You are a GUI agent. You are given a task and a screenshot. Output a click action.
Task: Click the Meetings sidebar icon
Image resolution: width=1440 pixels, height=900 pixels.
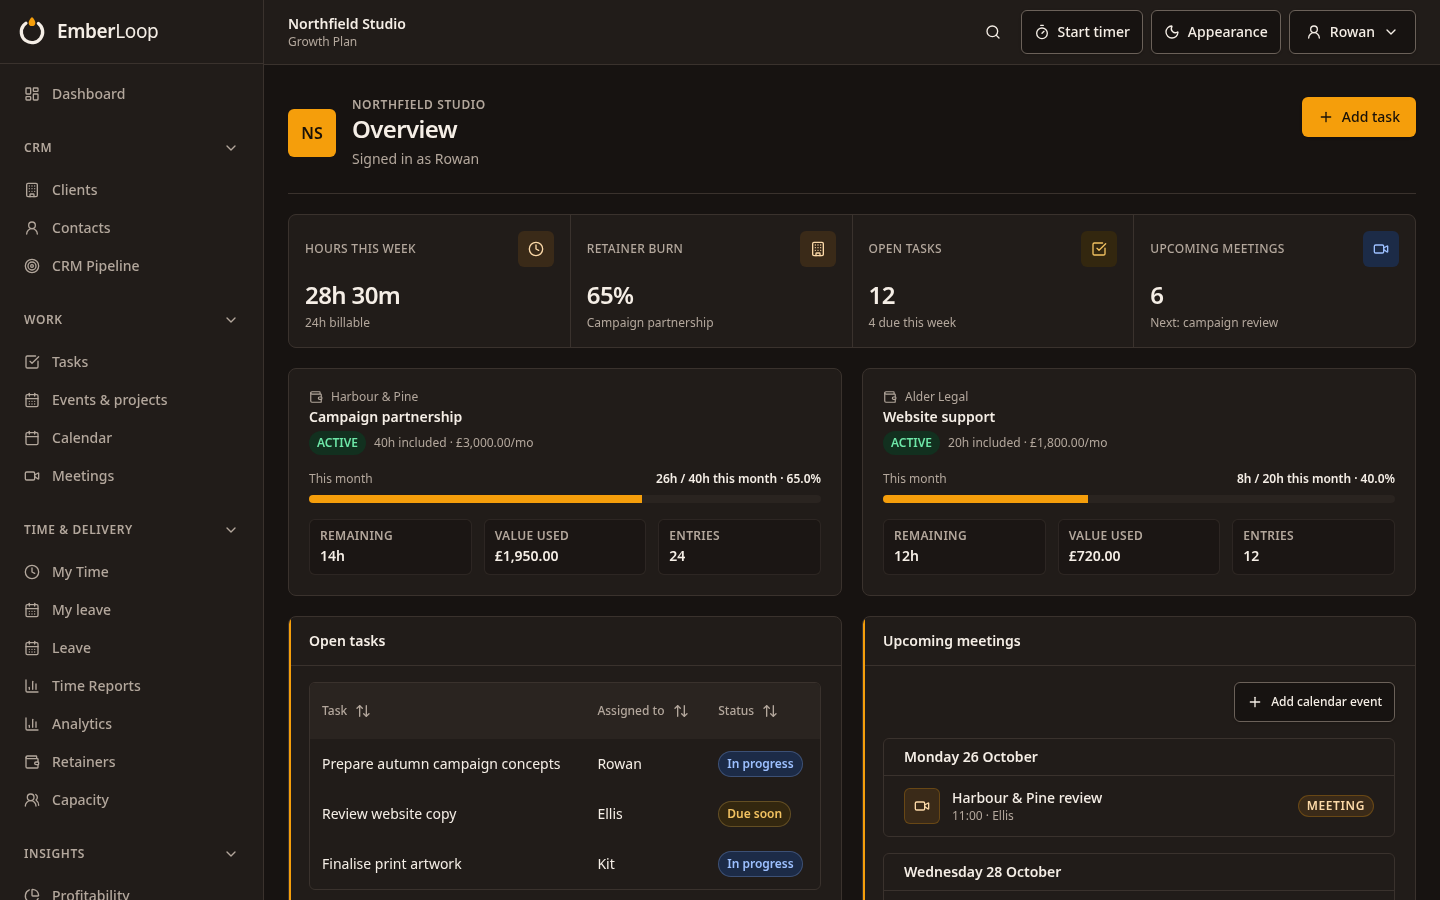pos(32,476)
